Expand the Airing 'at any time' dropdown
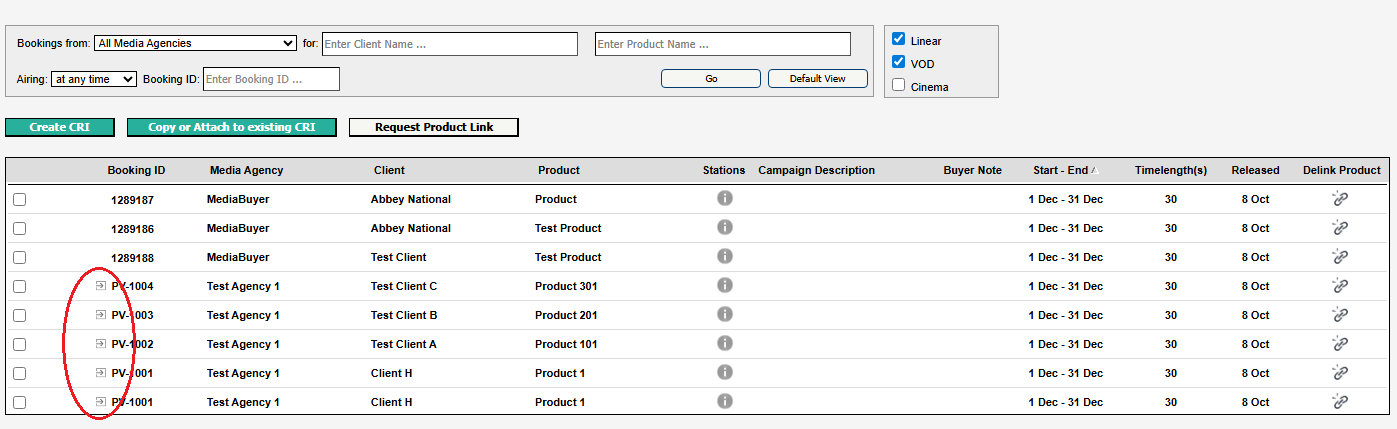 (x=94, y=79)
